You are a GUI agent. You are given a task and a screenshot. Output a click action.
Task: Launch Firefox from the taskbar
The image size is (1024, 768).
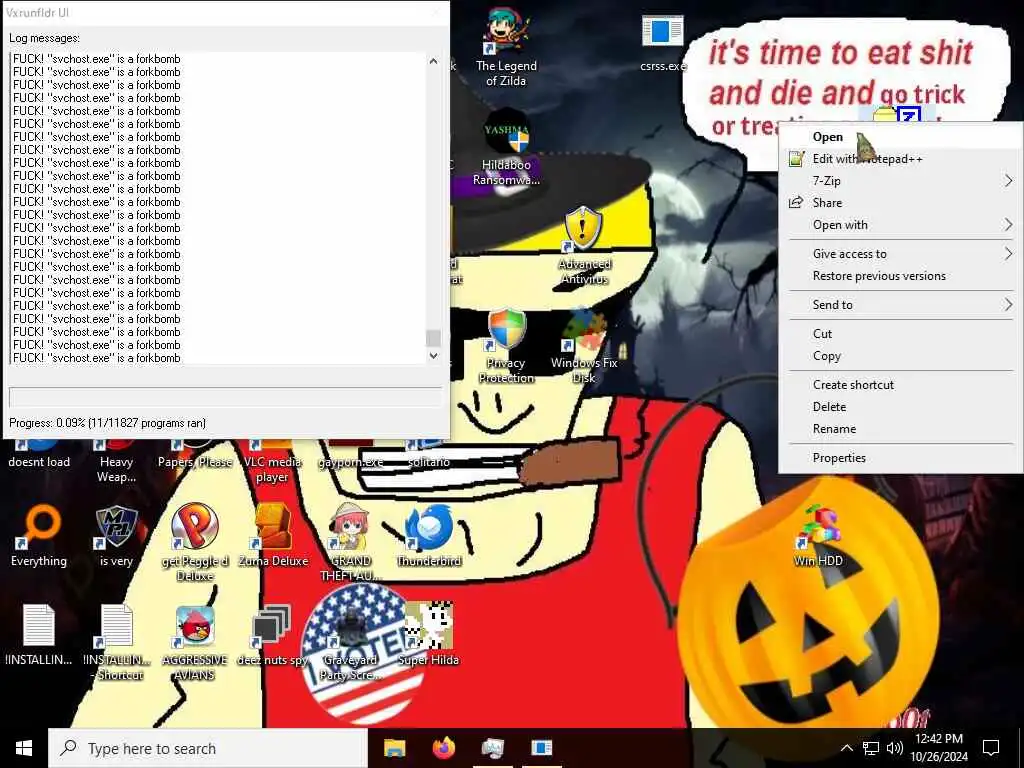444,748
